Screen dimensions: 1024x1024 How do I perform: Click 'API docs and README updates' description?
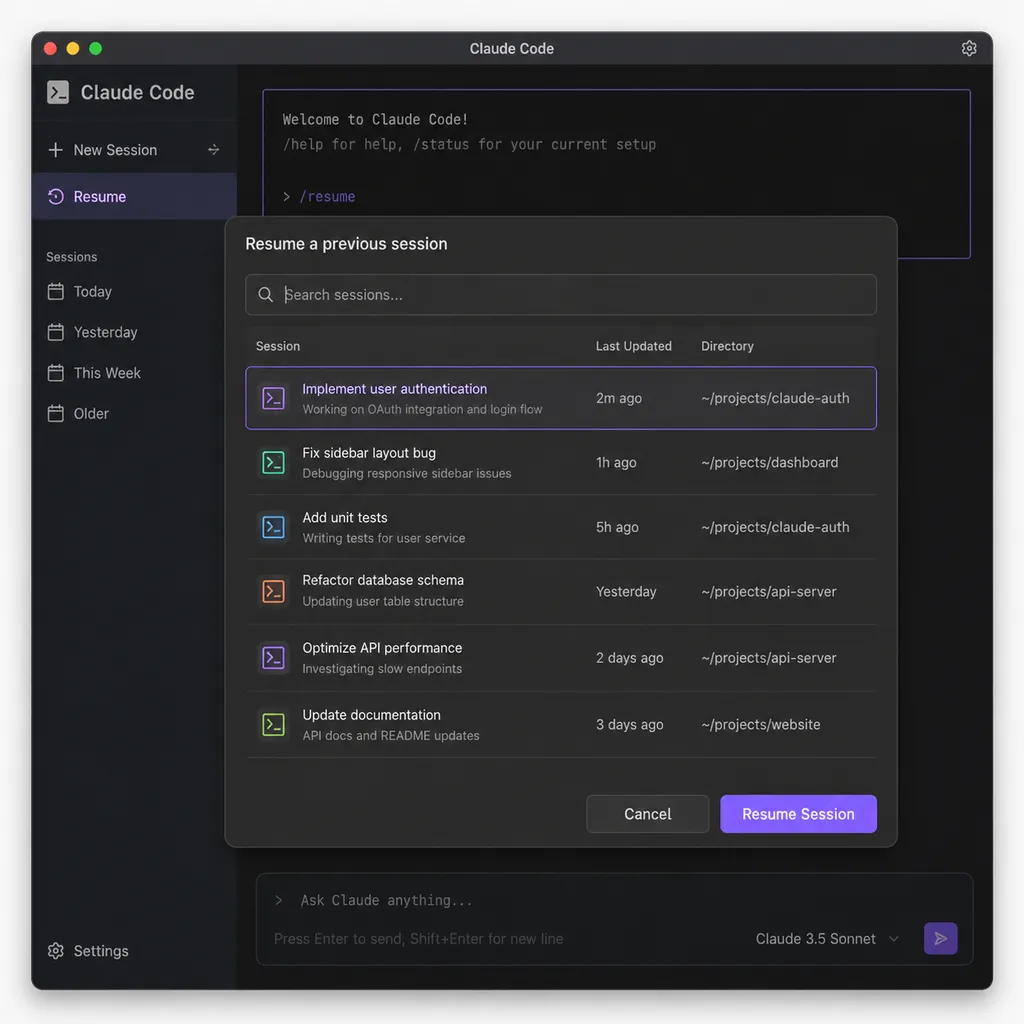tap(391, 735)
